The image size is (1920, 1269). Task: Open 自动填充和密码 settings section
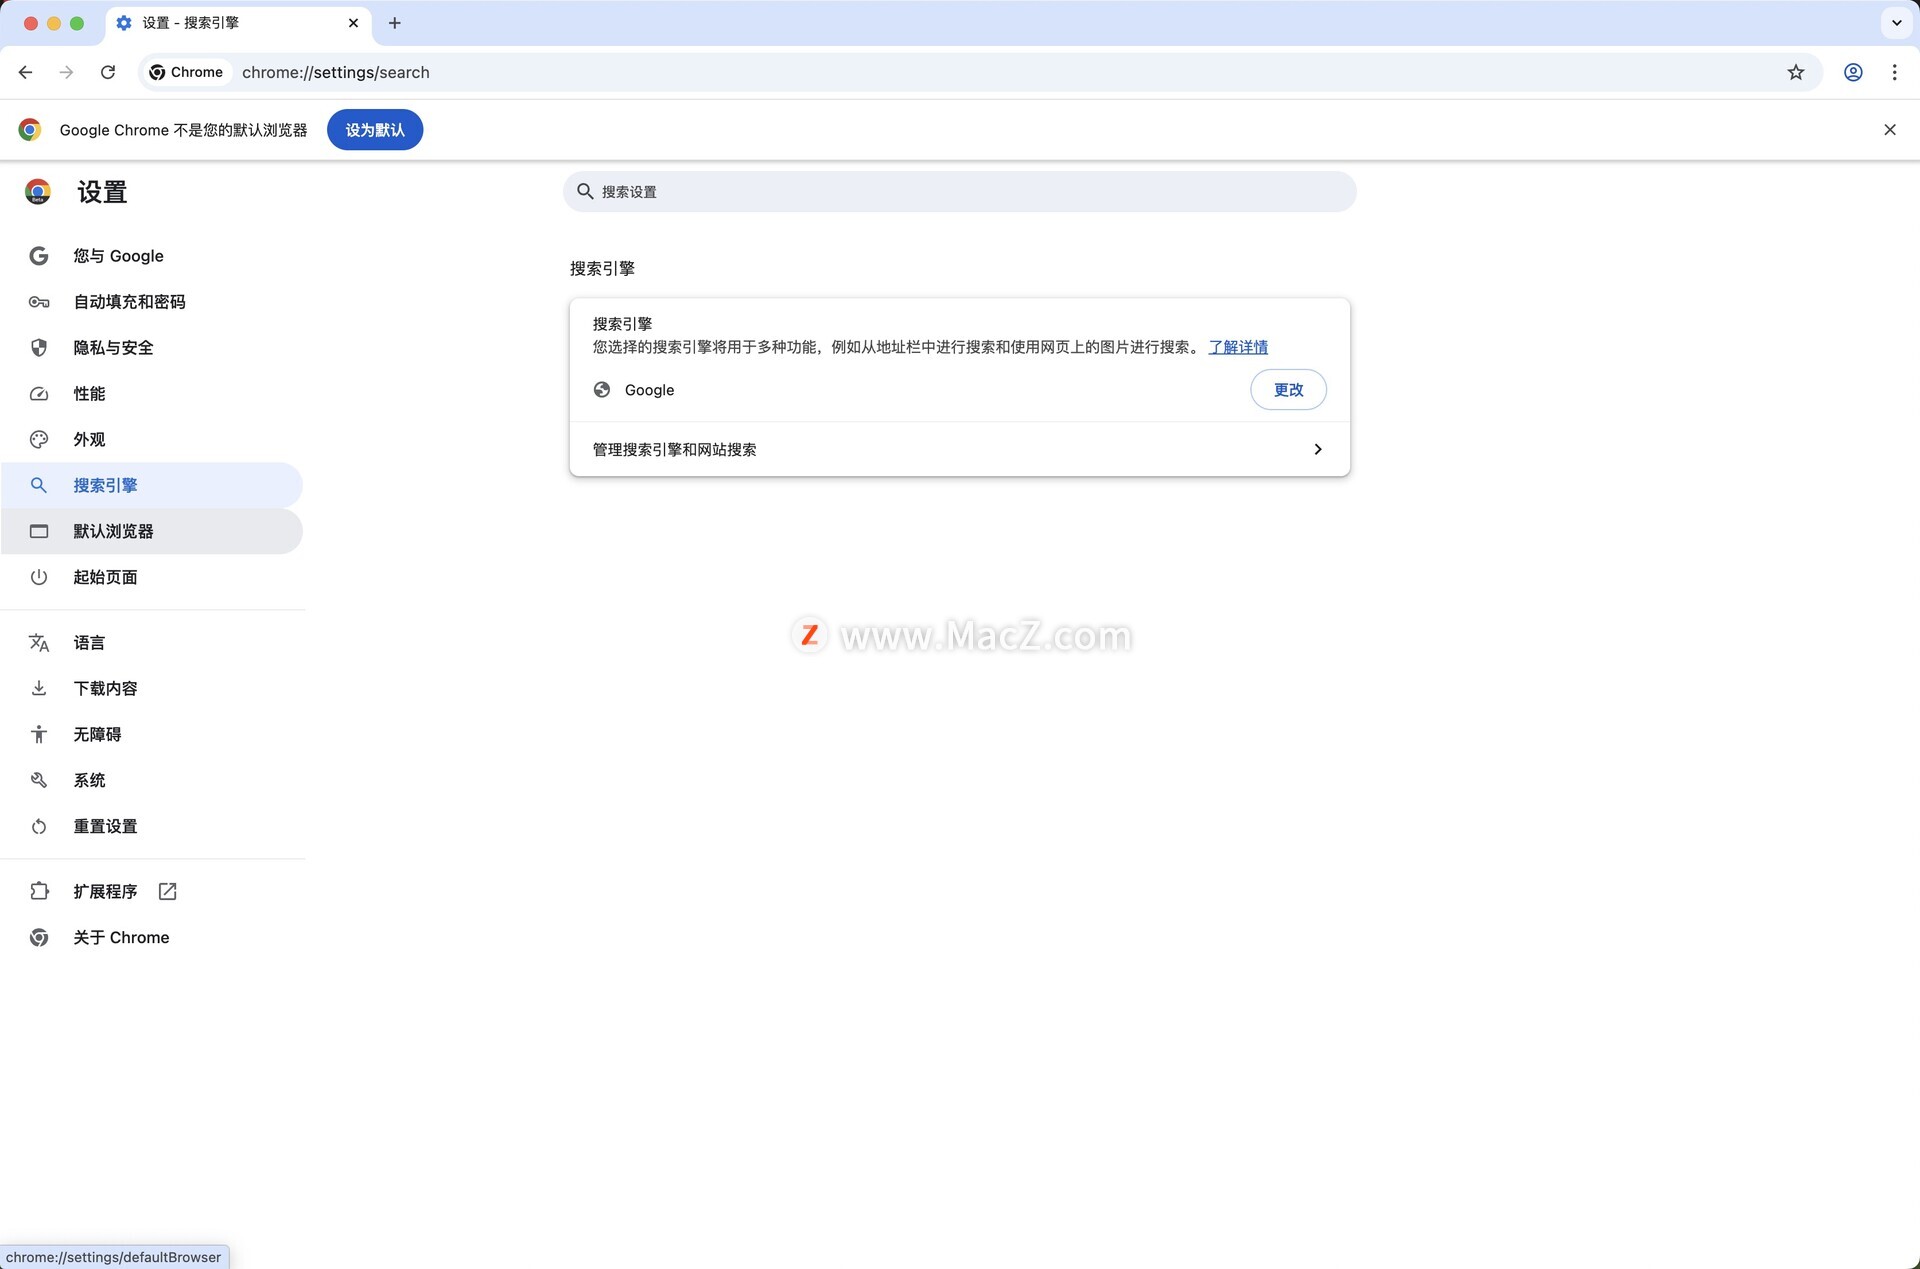tap(152, 302)
